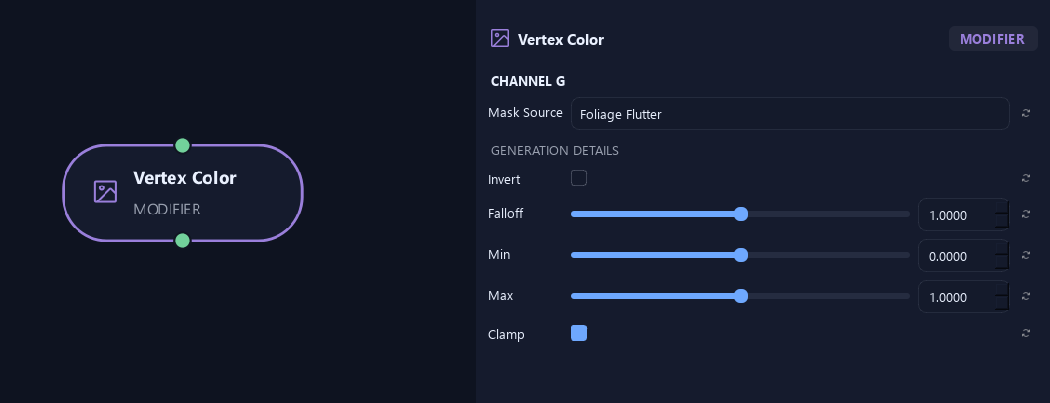Decrease Min using the down stepper
The height and width of the screenshot is (403, 1050).
coord(1002,263)
